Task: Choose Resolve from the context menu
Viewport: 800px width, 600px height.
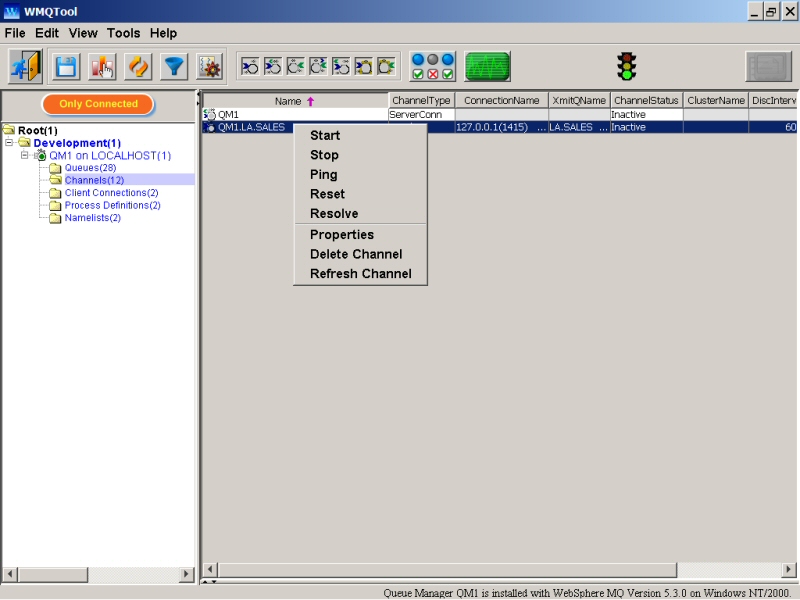Action: 360,213
